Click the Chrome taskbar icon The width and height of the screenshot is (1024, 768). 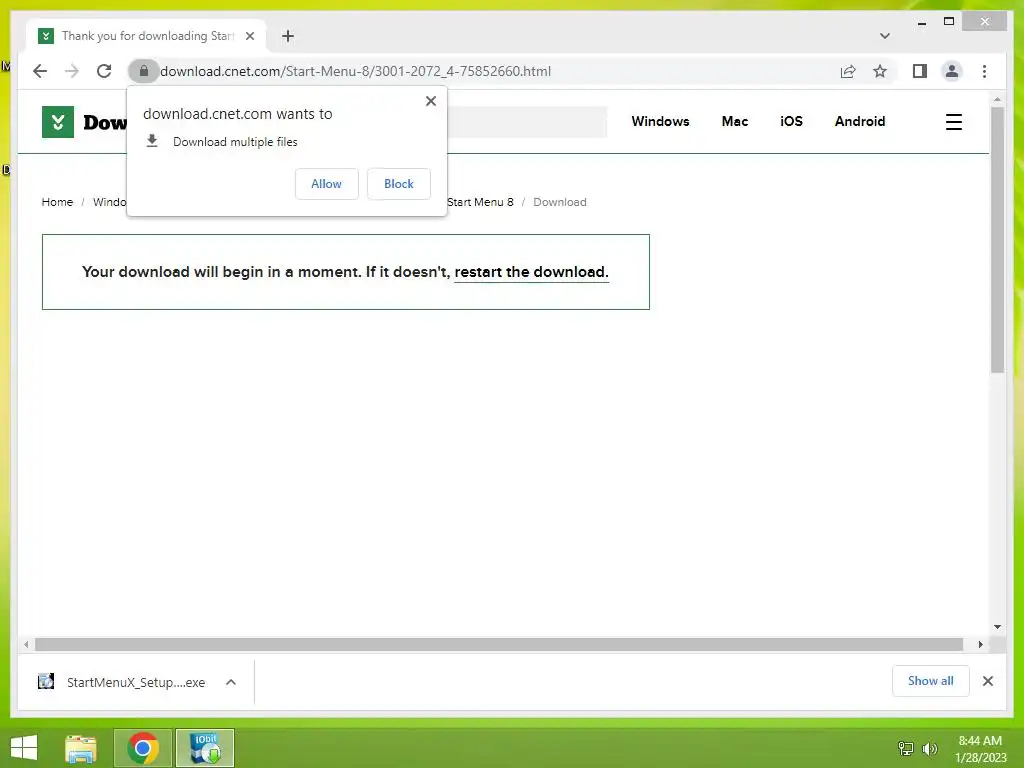pyautogui.click(x=143, y=748)
